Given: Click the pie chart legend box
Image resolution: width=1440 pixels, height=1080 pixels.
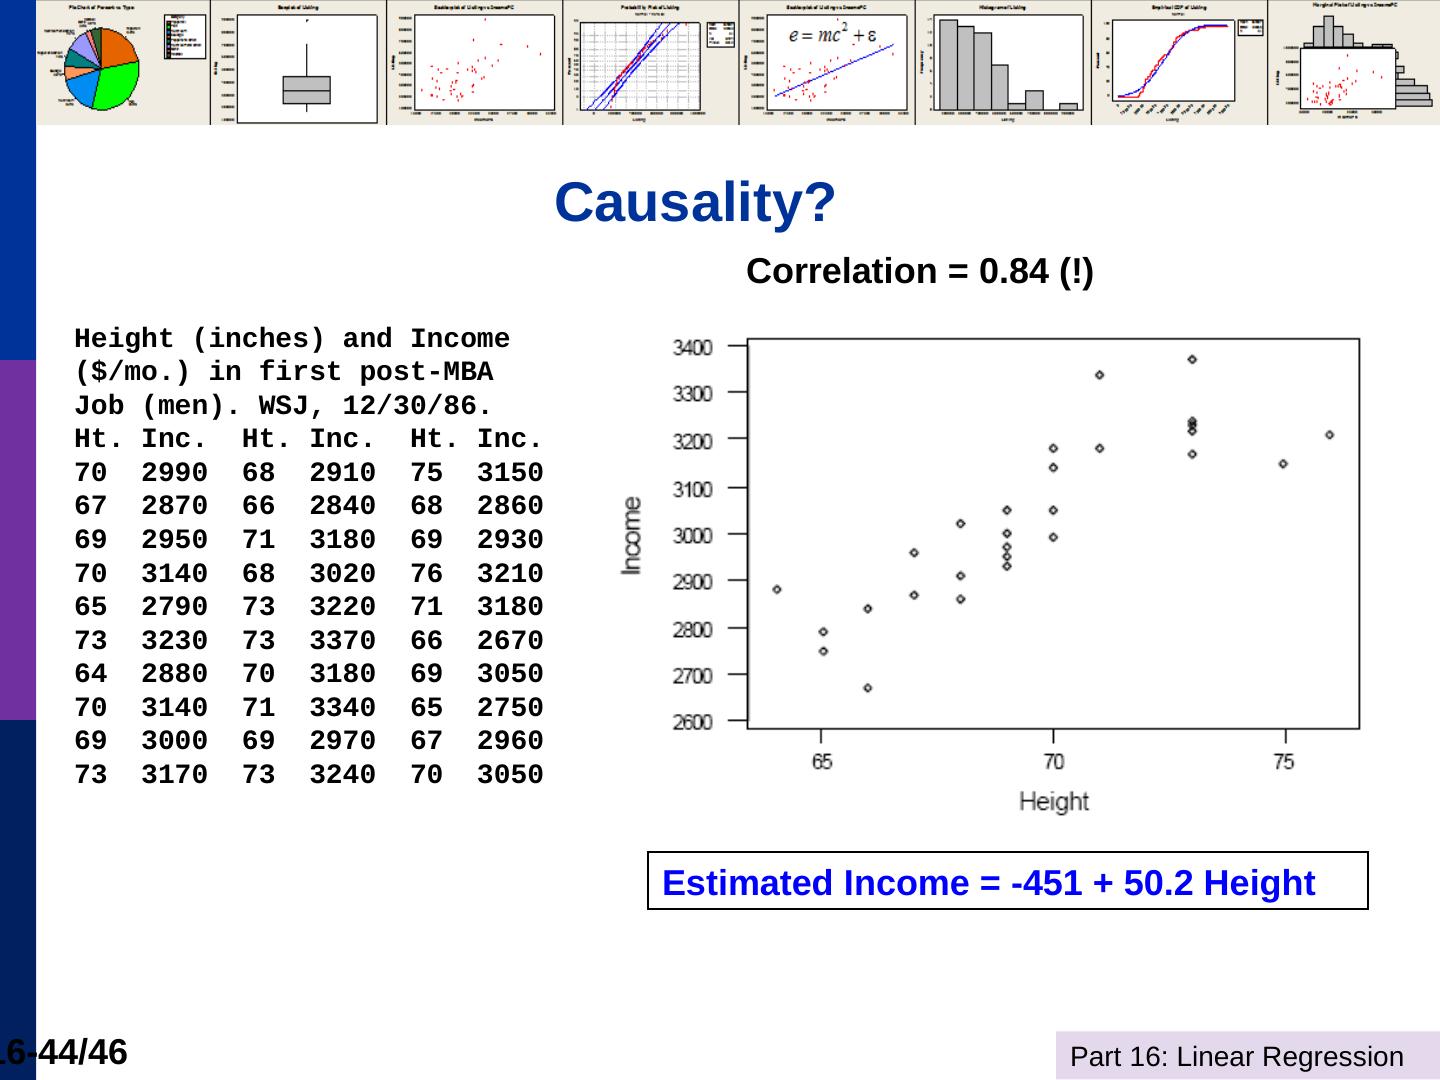Looking at the screenshot, I should click(184, 36).
